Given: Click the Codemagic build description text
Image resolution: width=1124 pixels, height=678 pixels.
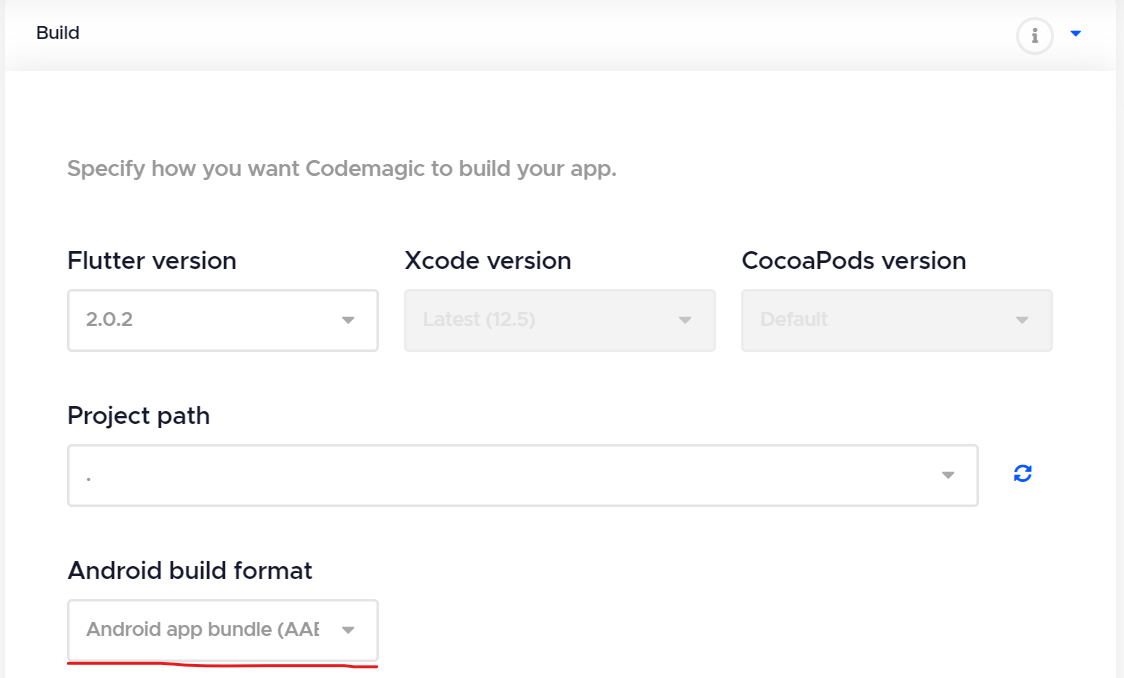Looking at the screenshot, I should (342, 168).
